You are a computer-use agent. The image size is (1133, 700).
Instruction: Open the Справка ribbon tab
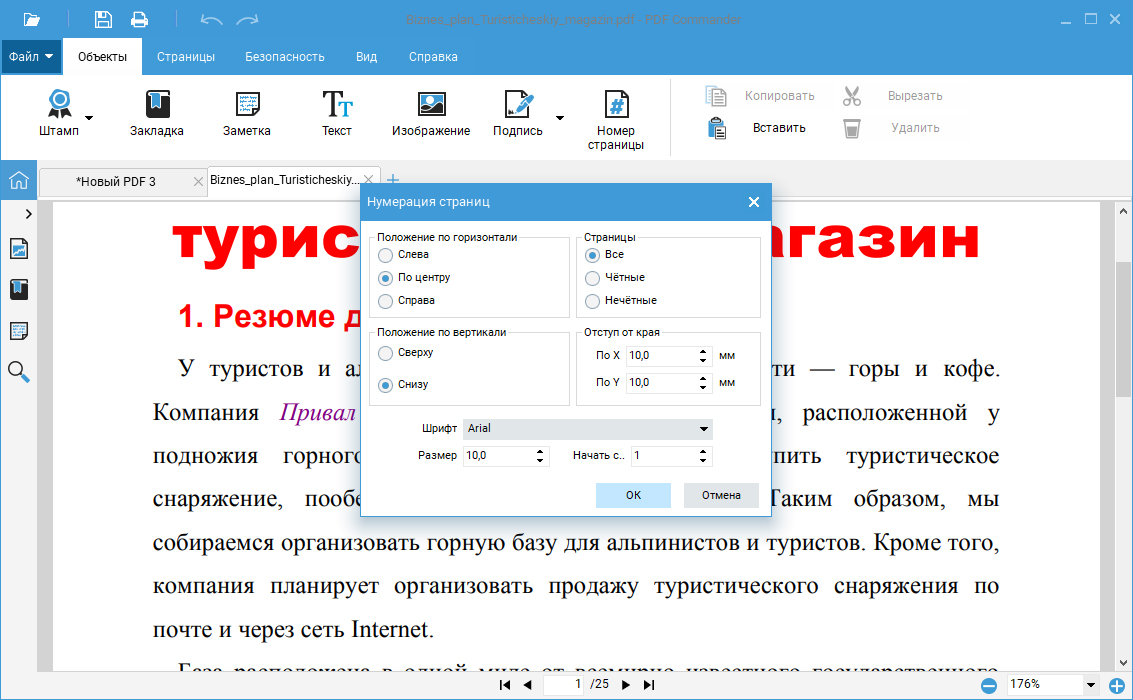pyautogui.click(x=433, y=56)
